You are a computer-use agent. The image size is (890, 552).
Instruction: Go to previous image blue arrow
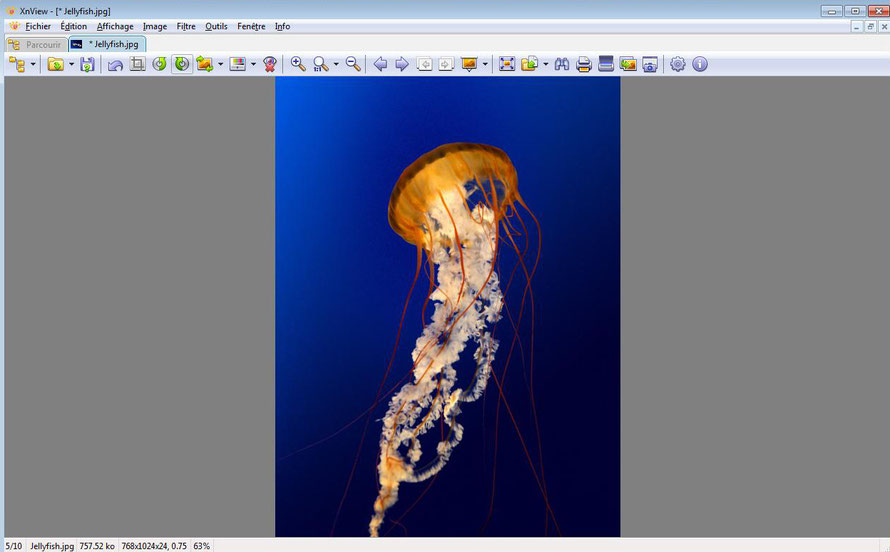380,64
